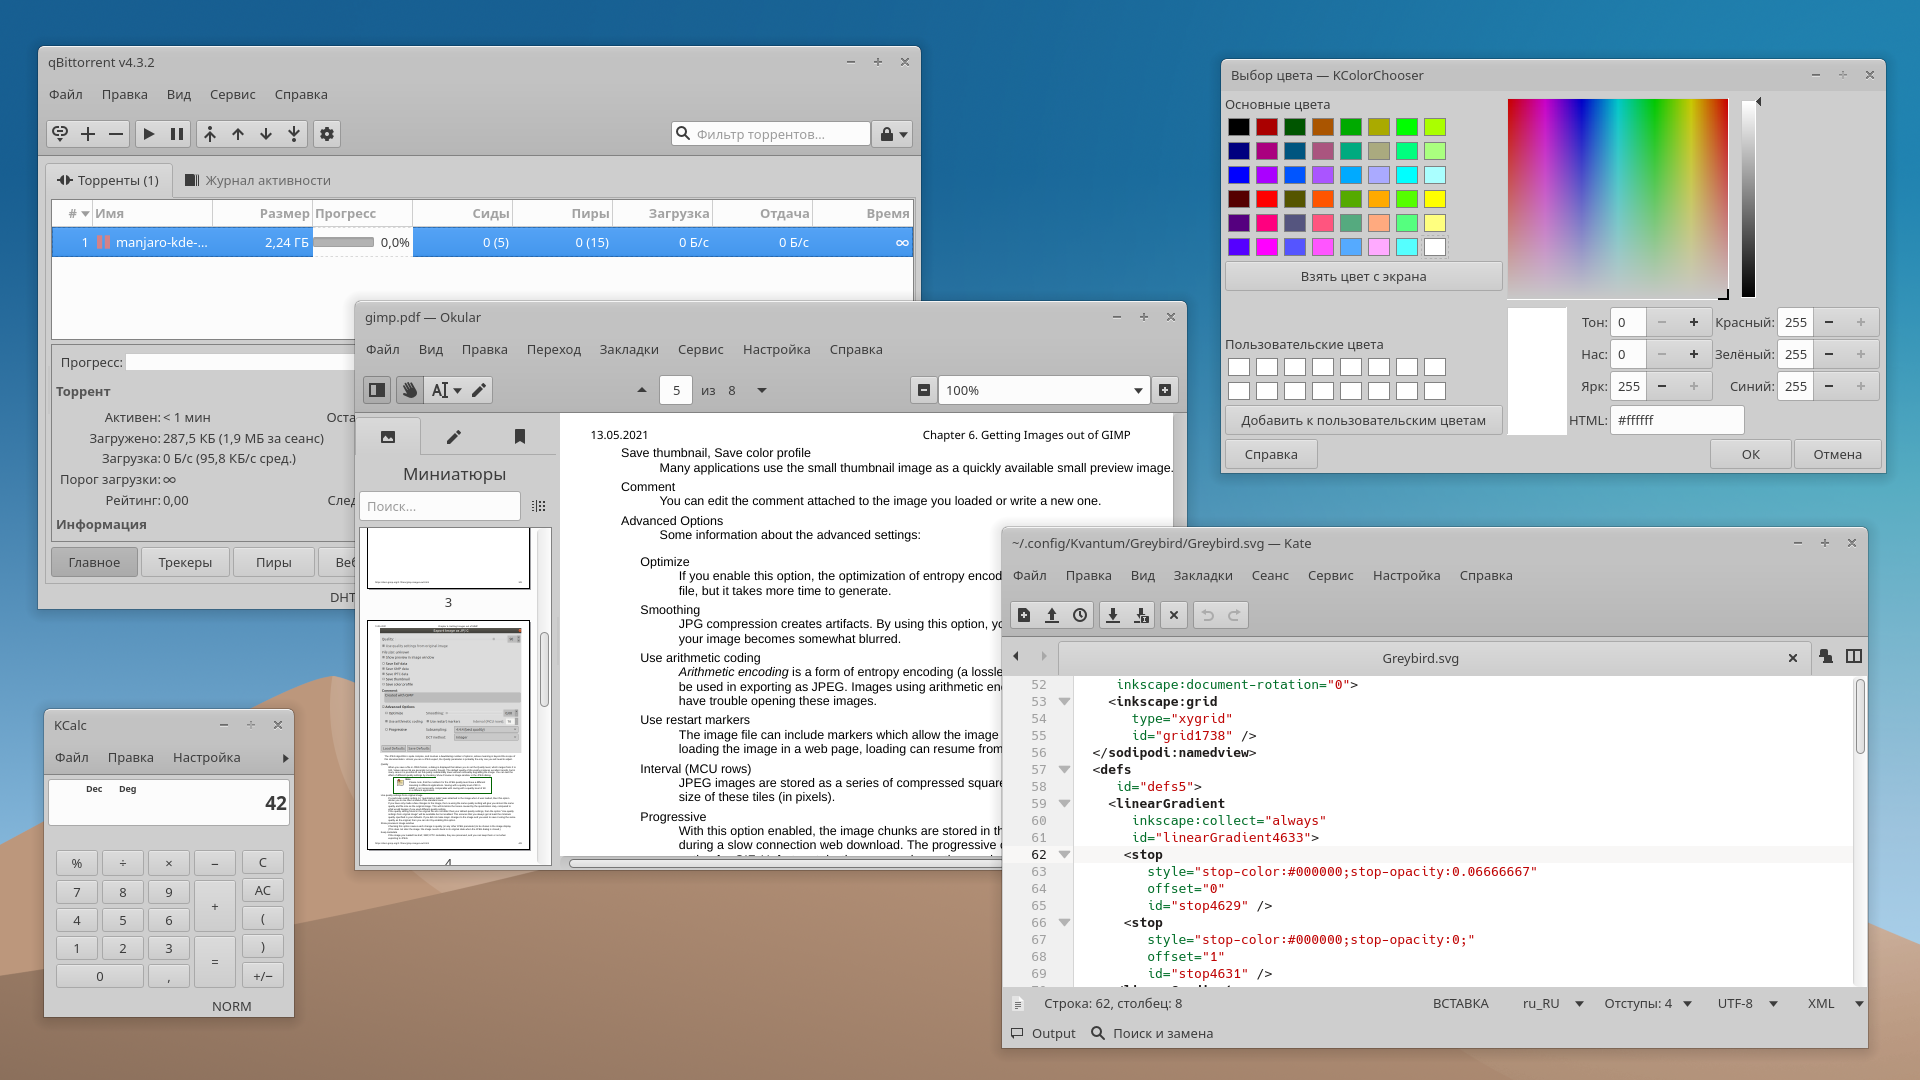Zoom out with minus button in Okular
The width and height of the screenshot is (1920, 1080).
coord(924,390)
